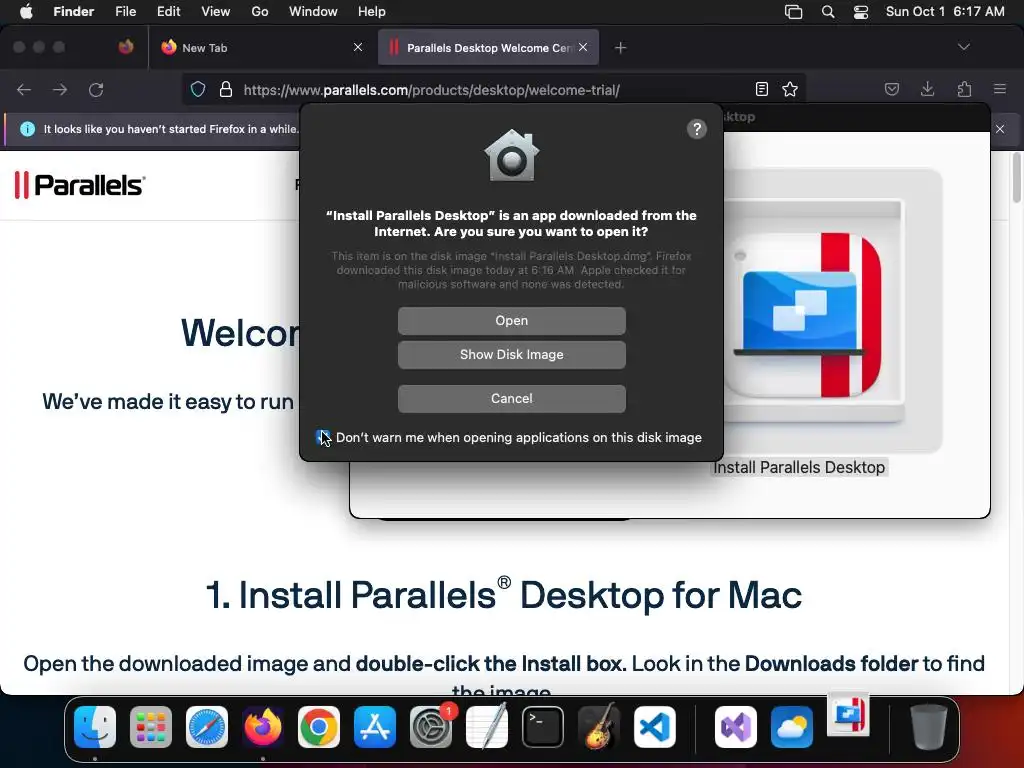This screenshot has height=768, width=1024.
Task: Switch to Parallels Desktop Welcome Center tab
Action: coord(488,48)
